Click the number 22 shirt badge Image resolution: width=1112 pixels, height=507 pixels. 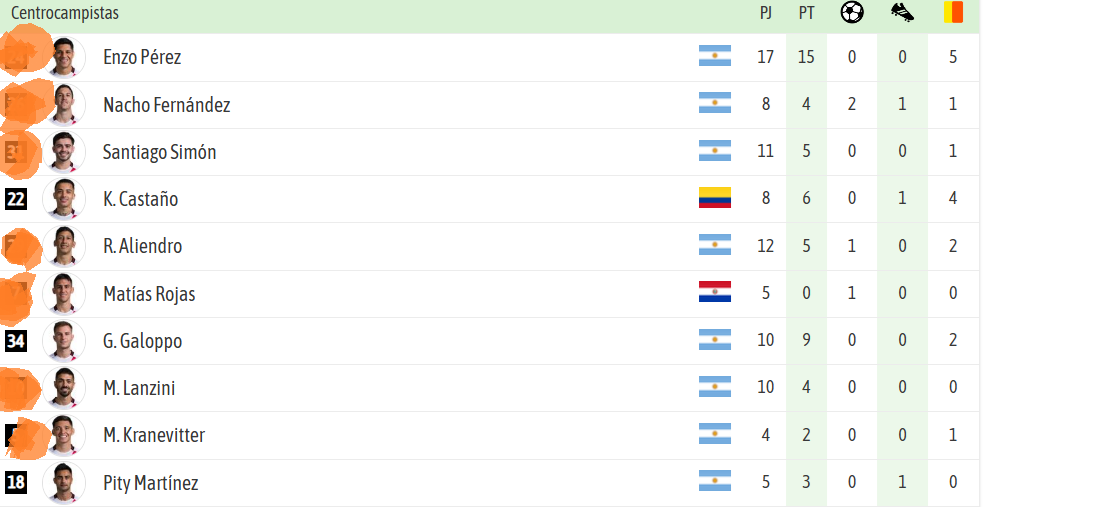click(16, 199)
